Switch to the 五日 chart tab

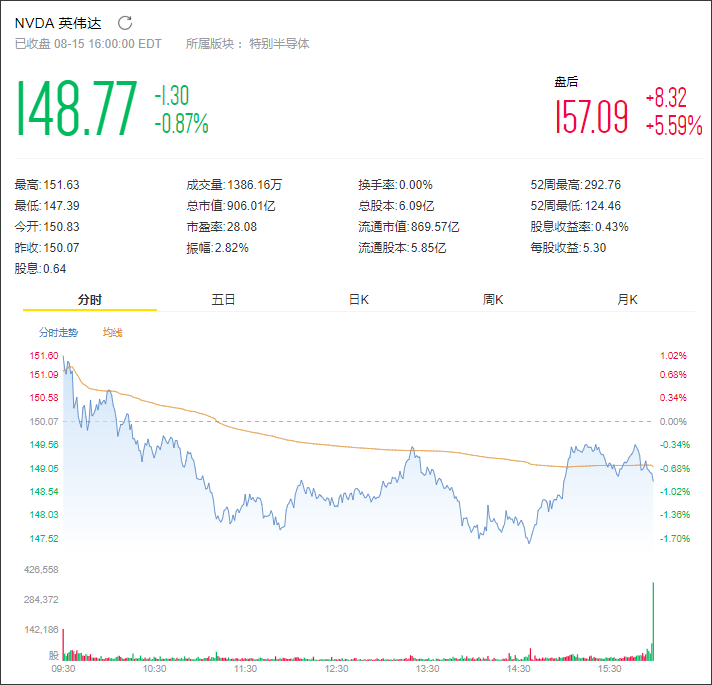coord(223,300)
